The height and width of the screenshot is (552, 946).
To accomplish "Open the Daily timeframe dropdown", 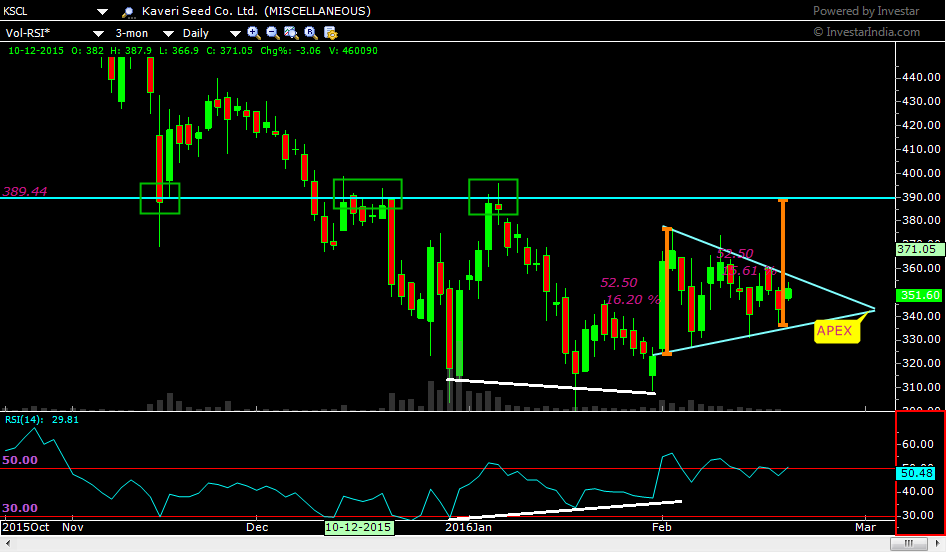I will coord(235,33).
